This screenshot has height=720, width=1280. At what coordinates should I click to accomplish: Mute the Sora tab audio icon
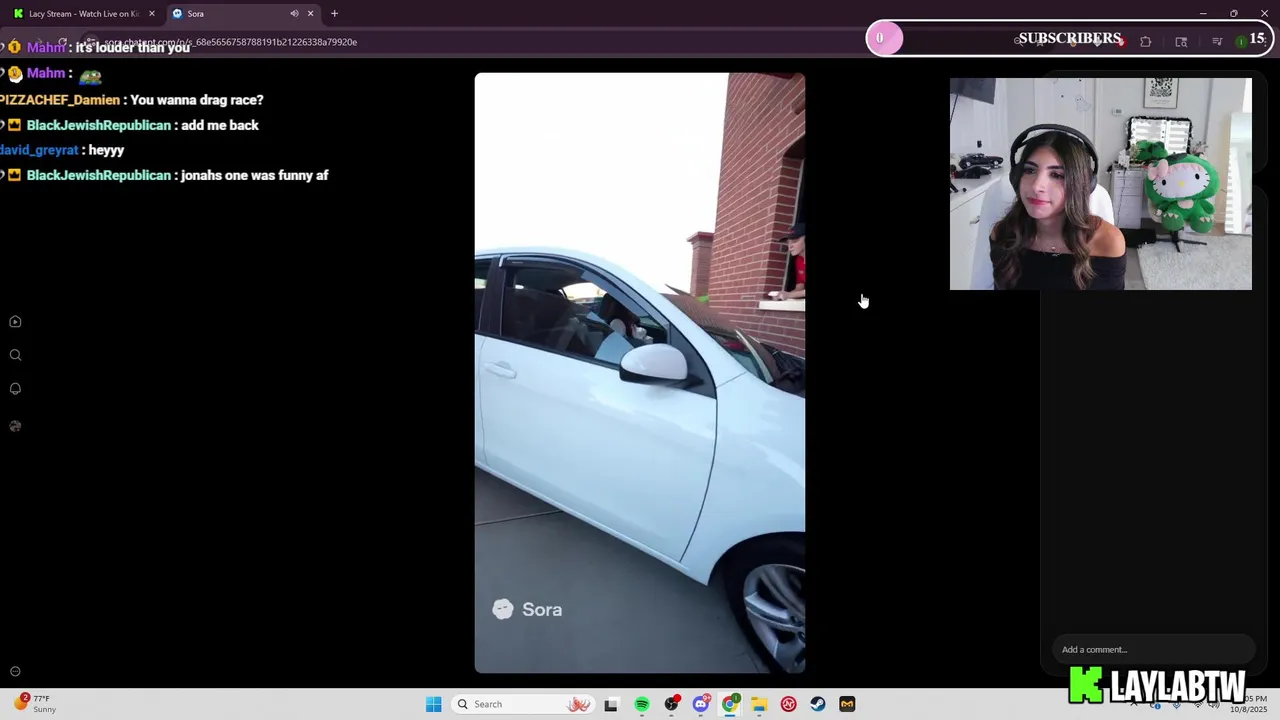click(x=294, y=14)
